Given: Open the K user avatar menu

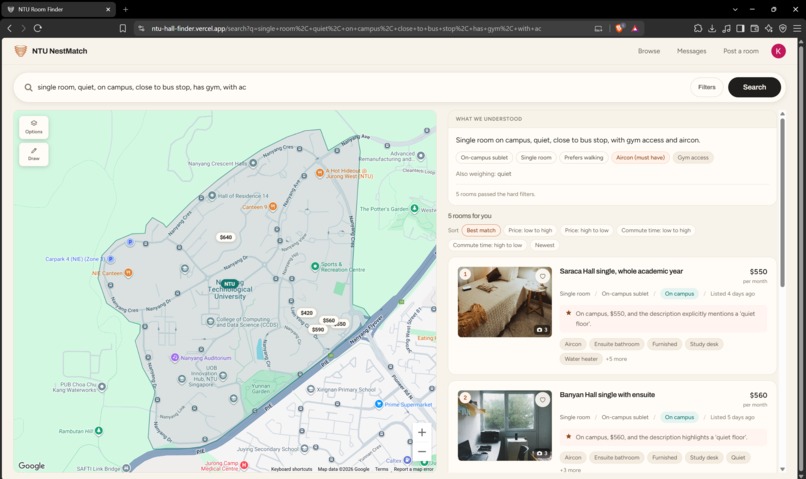Looking at the screenshot, I should pos(778,51).
